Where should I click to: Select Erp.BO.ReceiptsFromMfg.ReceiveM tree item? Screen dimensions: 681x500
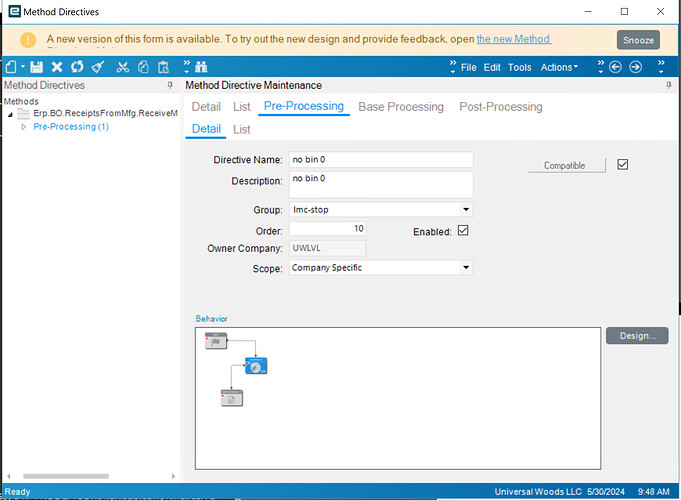tap(105, 113)
